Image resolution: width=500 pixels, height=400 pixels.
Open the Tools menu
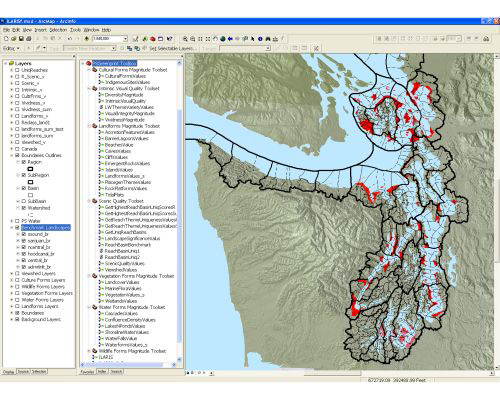tap(75, 30)
